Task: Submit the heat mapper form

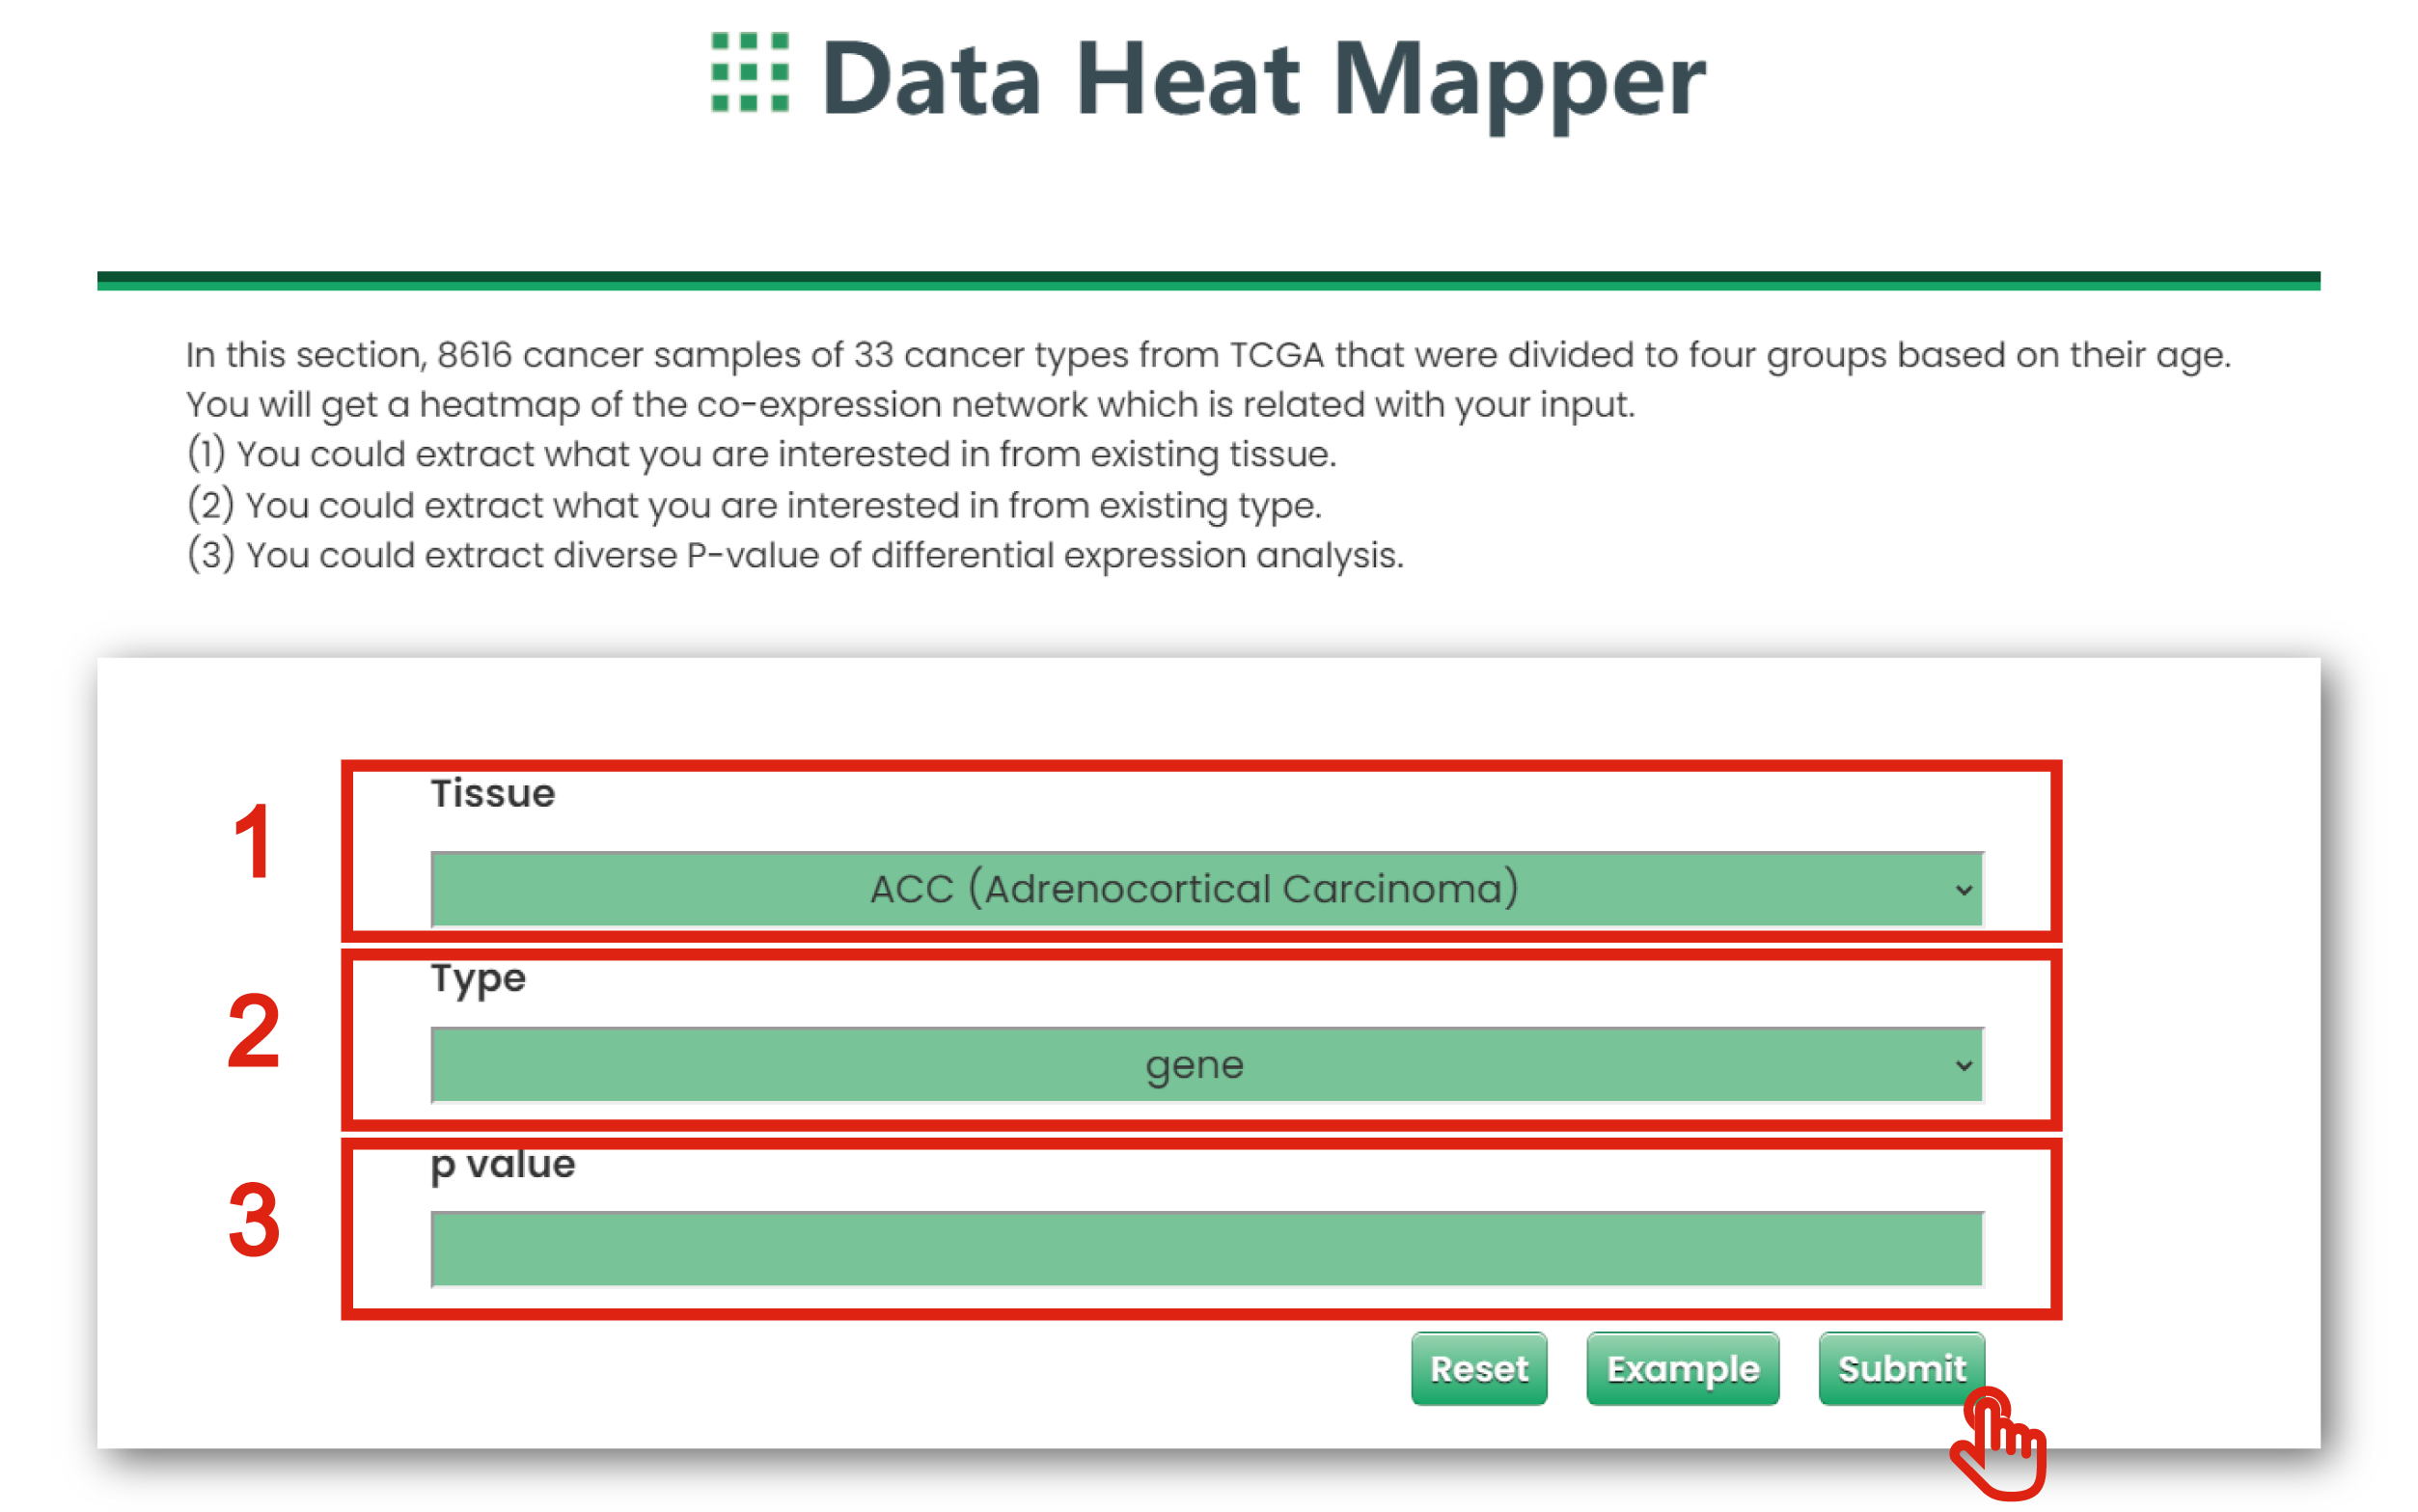Action: (x=1900, y=1368)
